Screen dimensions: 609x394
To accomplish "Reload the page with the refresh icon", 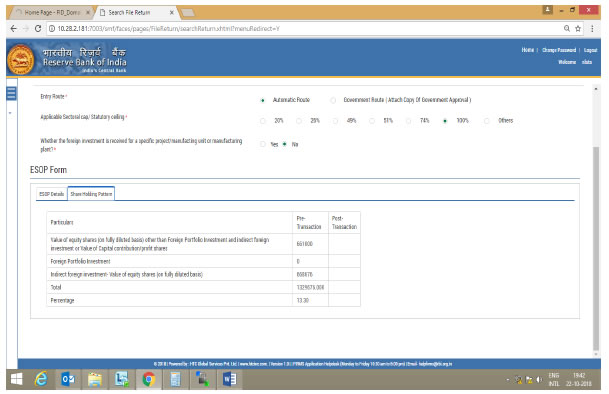I will [38, 28].
